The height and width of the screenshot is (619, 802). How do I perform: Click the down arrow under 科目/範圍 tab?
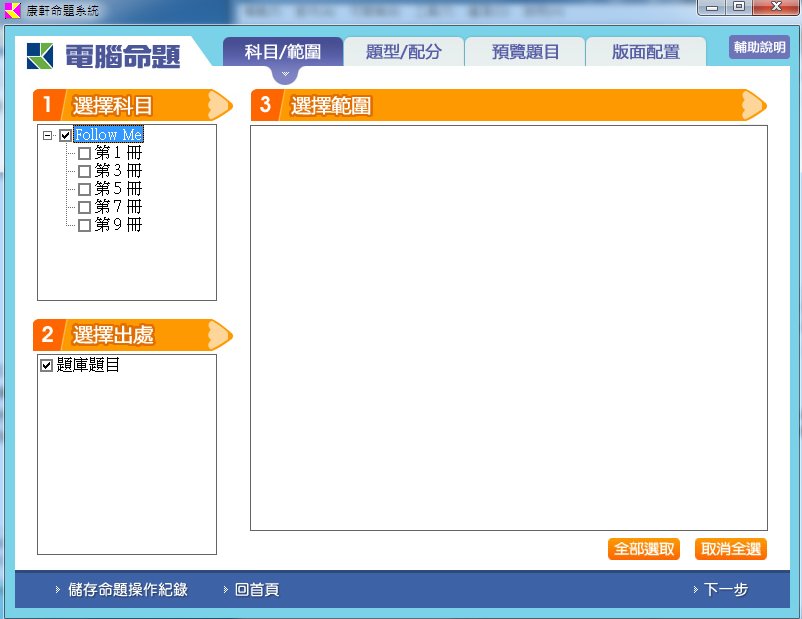click(x=284, y=75)
